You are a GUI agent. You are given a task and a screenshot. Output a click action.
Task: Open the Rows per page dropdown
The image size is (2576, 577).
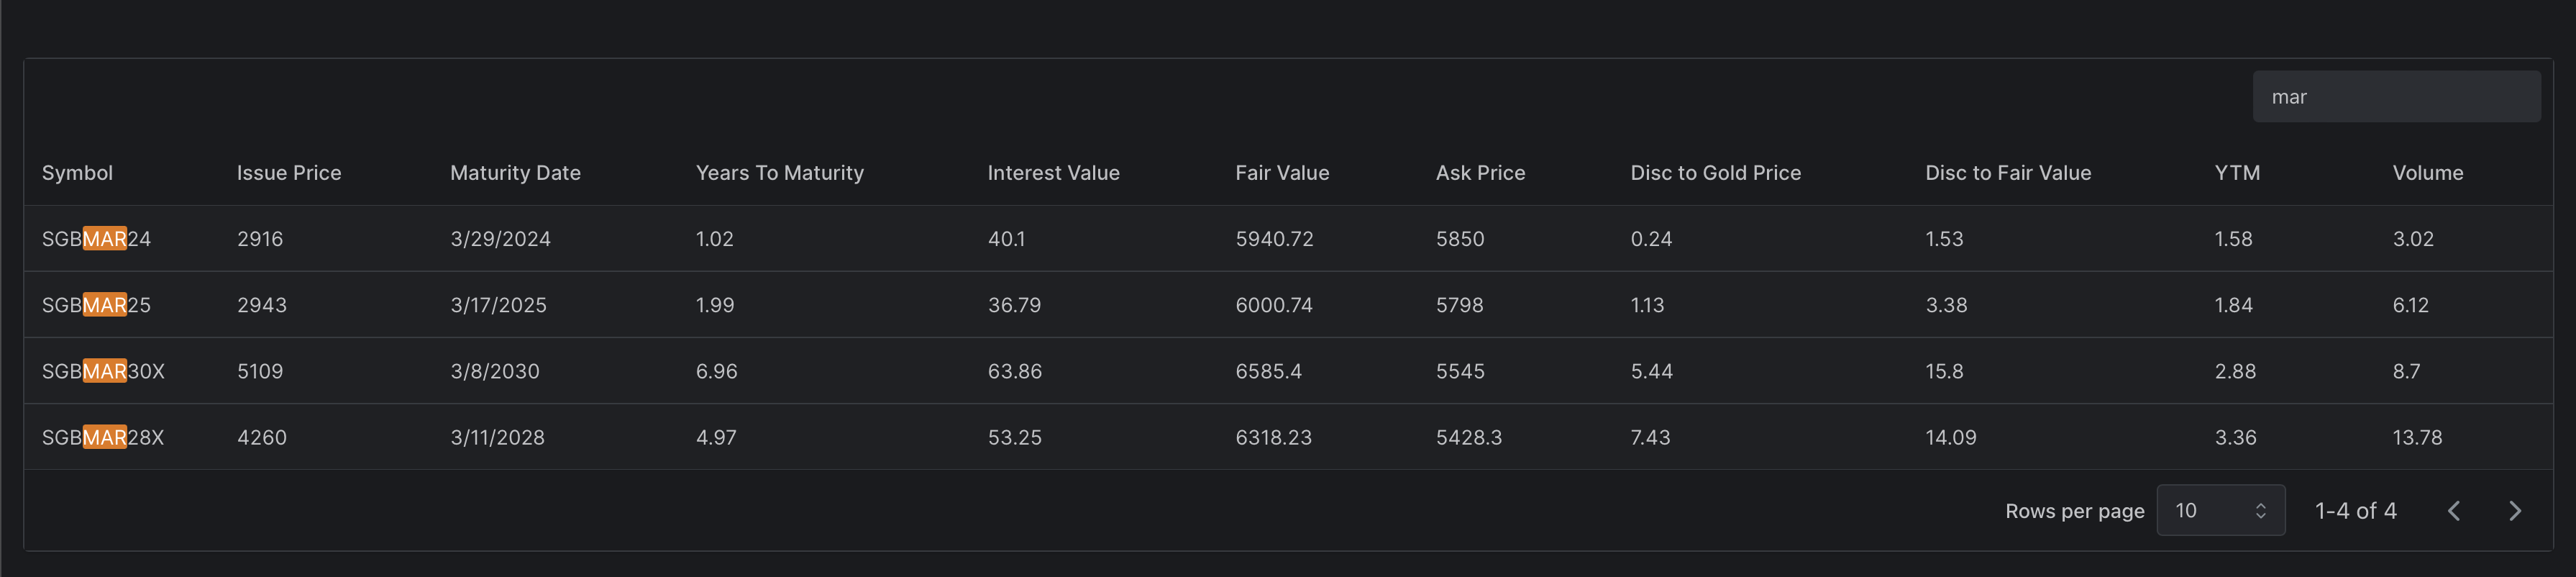point(2219,511)
